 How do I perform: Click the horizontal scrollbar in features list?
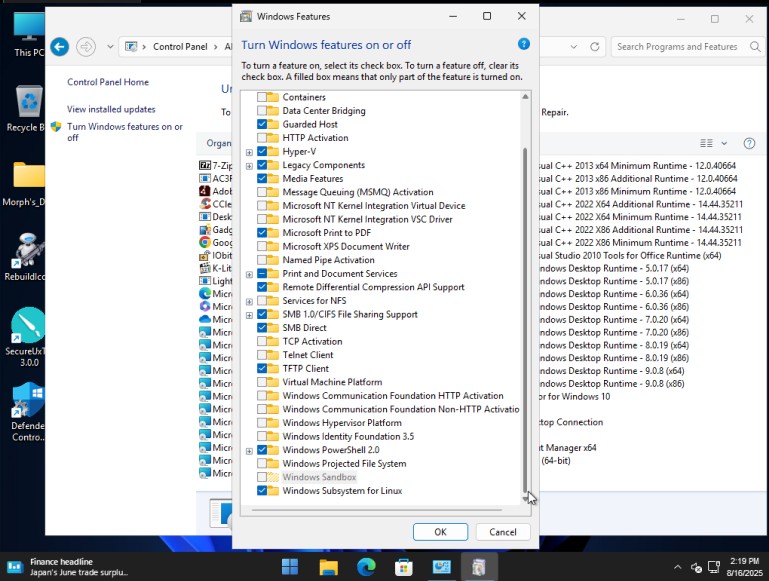(377, 510)
